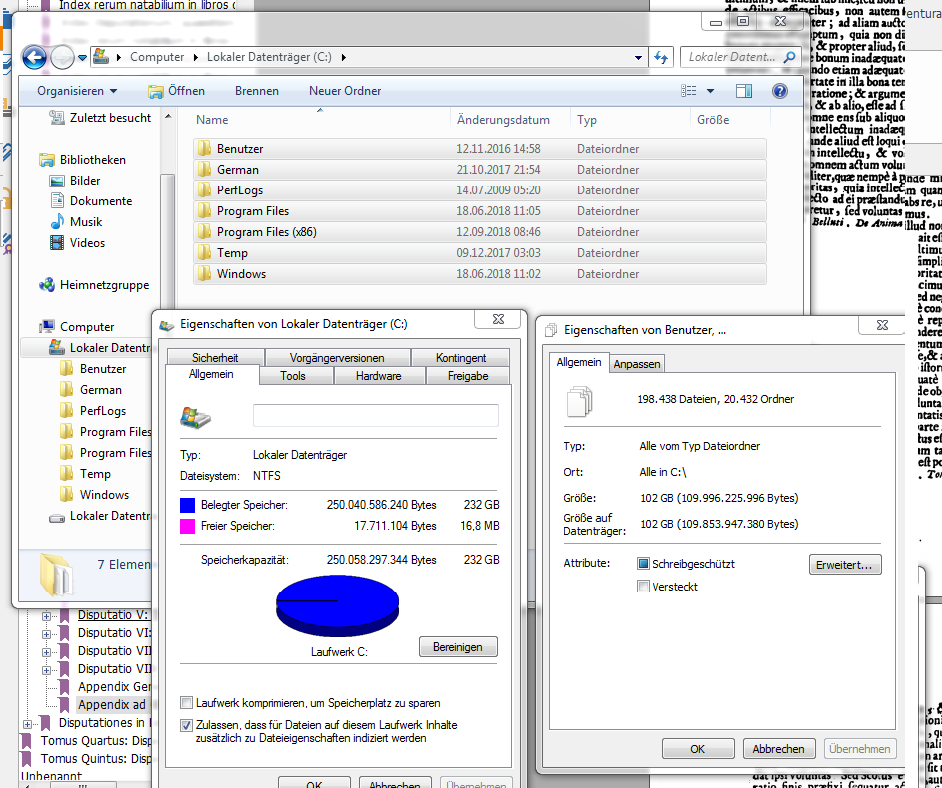Screen dimensions: 942x788
Task: Open the Organisieren menu
Action: tap(77, 91)
